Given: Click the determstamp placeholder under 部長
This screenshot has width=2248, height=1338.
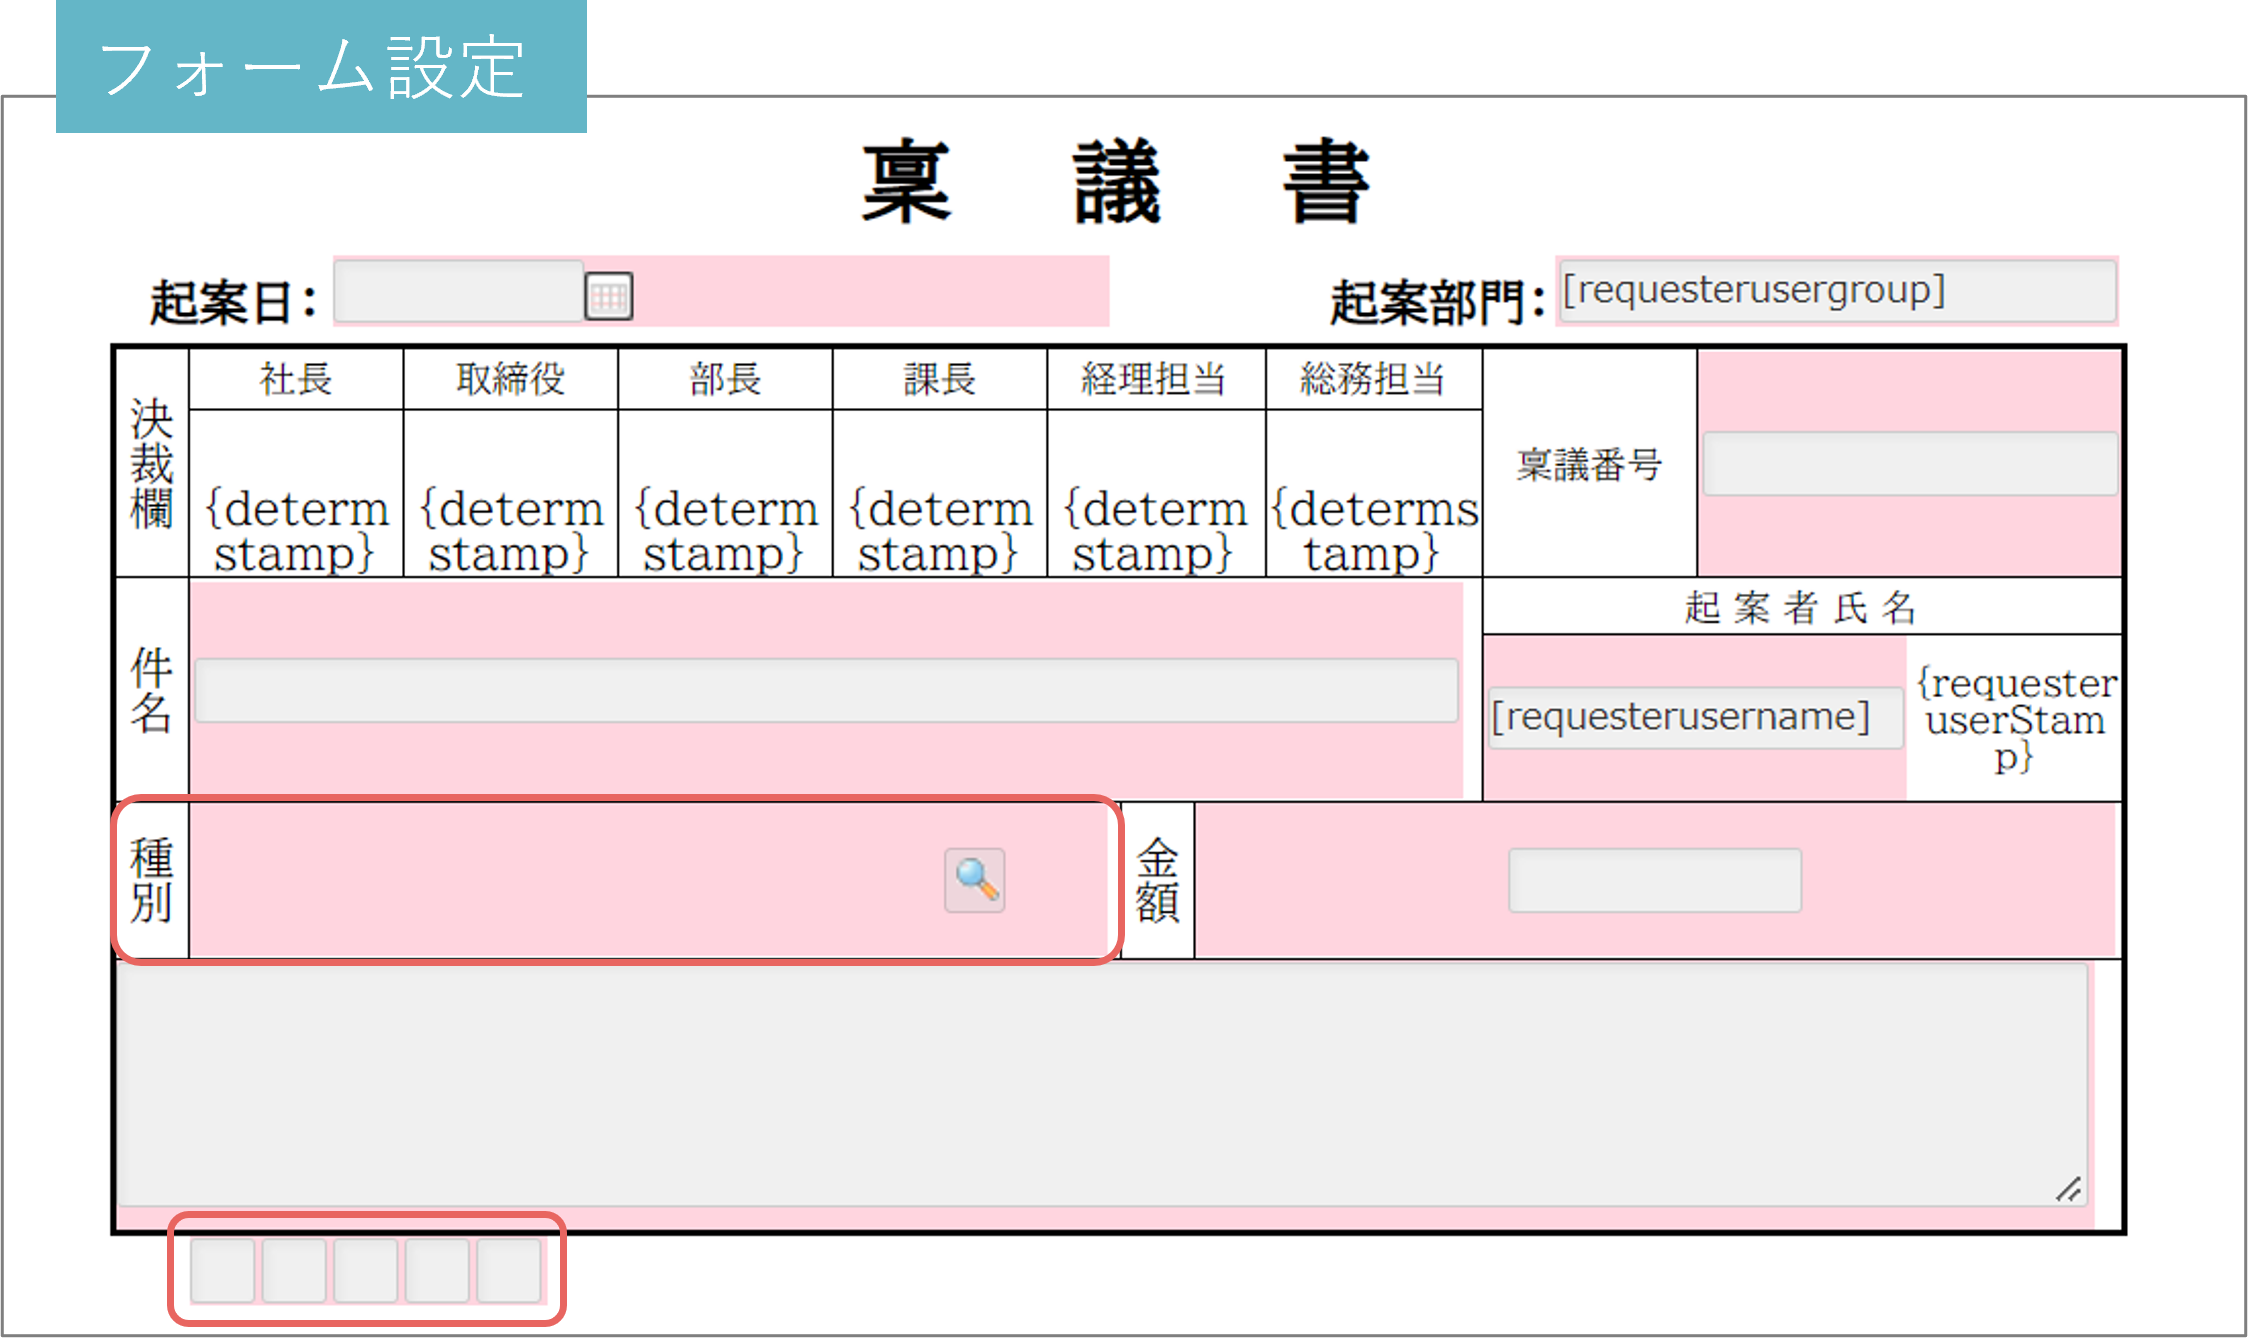Looking at the screenshot, I should [x=726, y=531].
